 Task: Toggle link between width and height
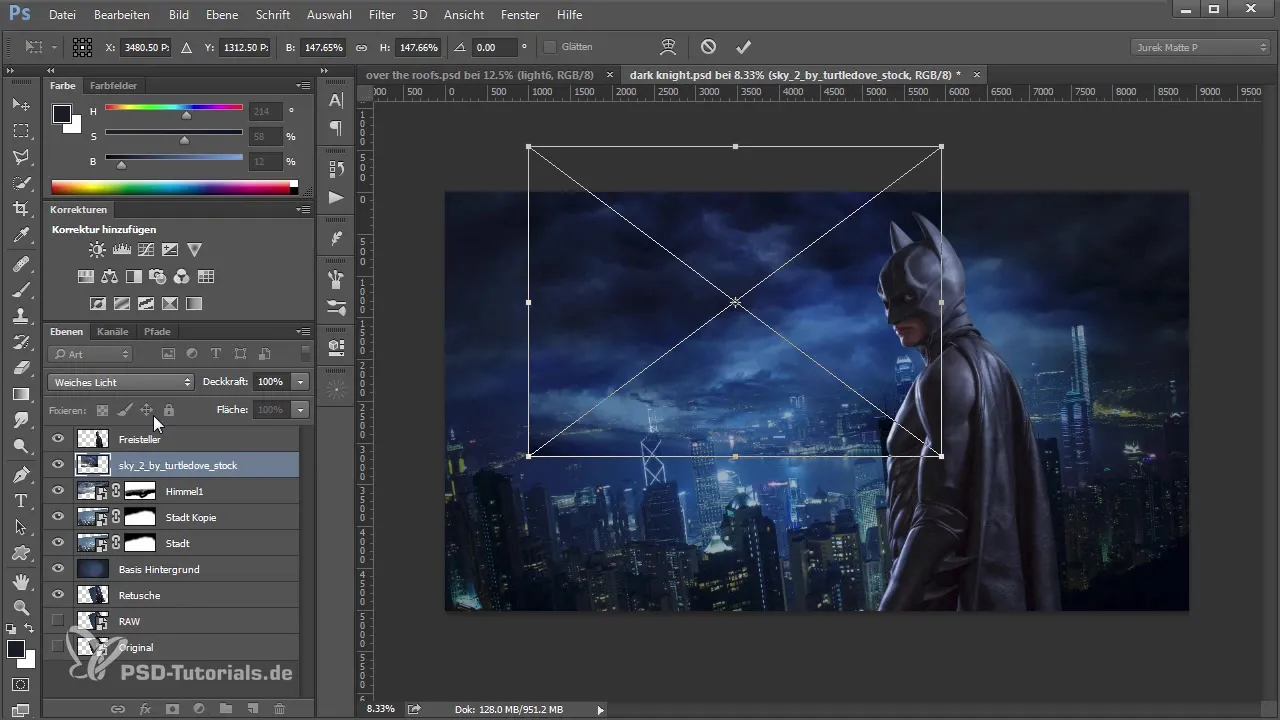(361, 47)
